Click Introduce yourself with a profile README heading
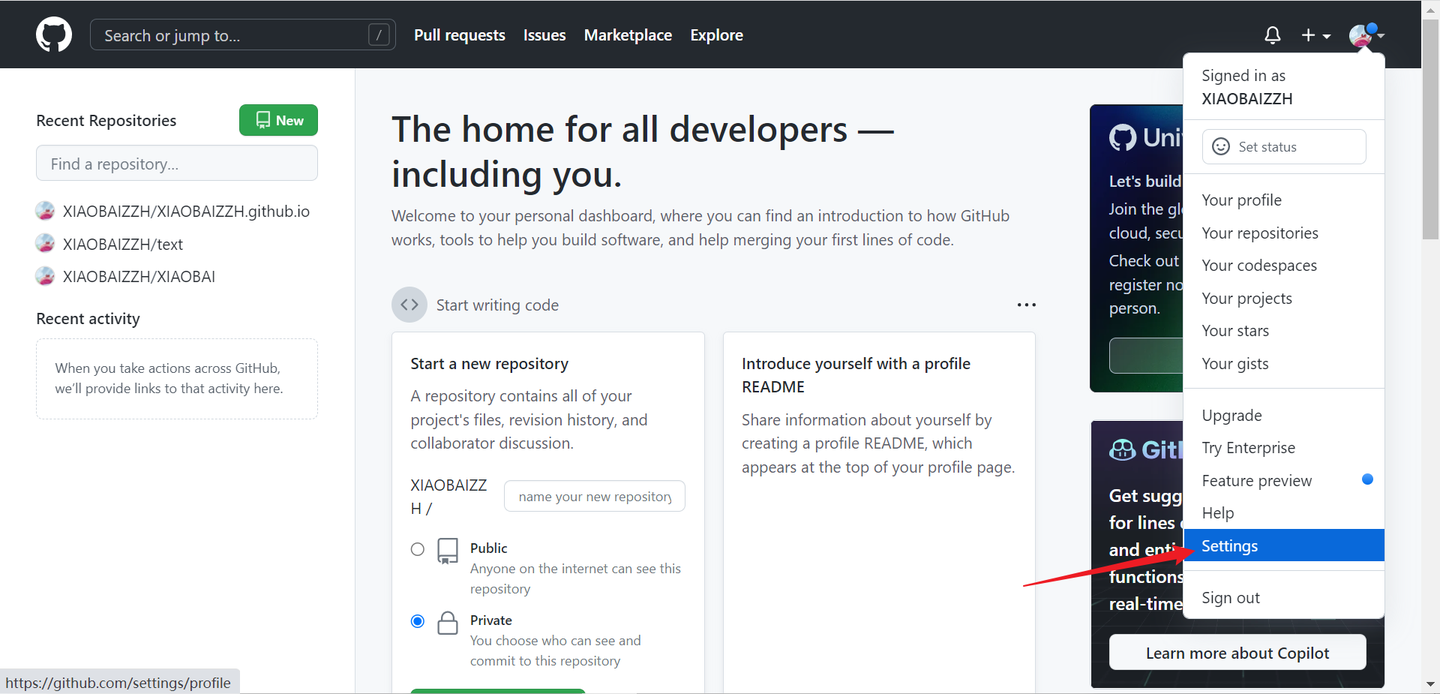The width and height of the screenshot is (1440, 694). tap(856, 375)
